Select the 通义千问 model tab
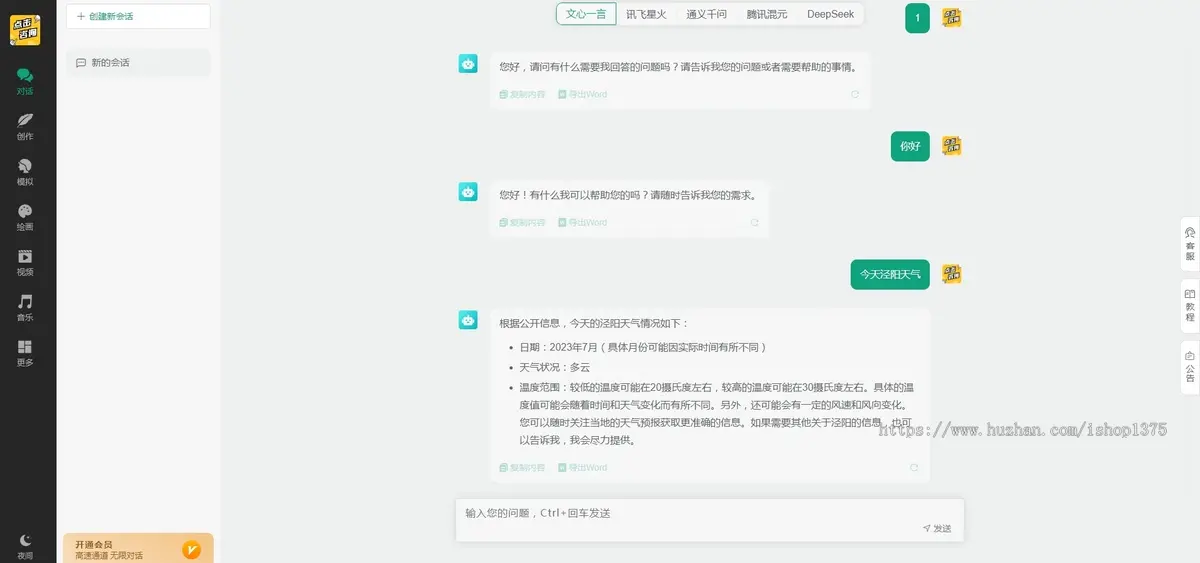 [706, 14]
